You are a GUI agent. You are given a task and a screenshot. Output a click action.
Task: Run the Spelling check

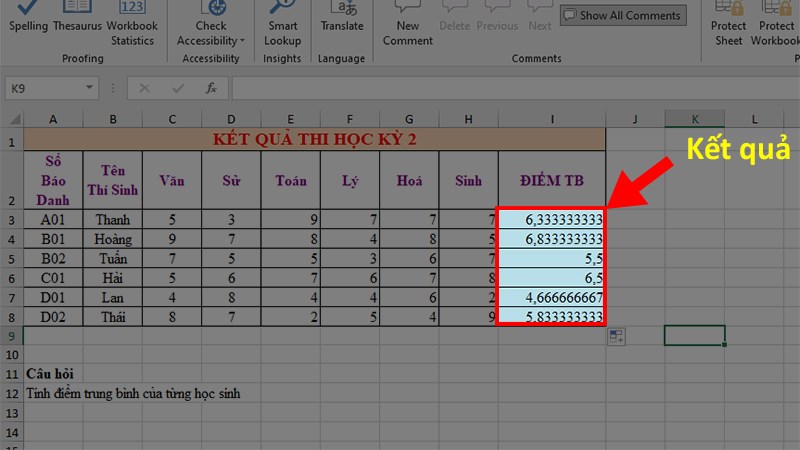[x=29, y=24]
